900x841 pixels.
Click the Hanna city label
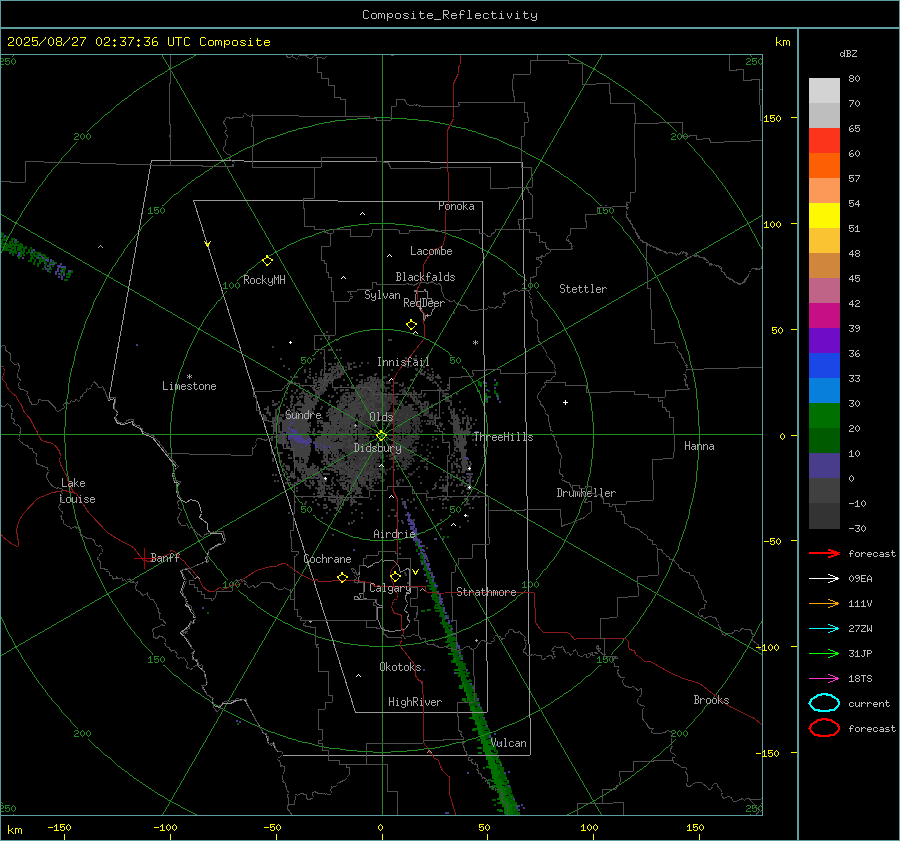click(699, 446)
